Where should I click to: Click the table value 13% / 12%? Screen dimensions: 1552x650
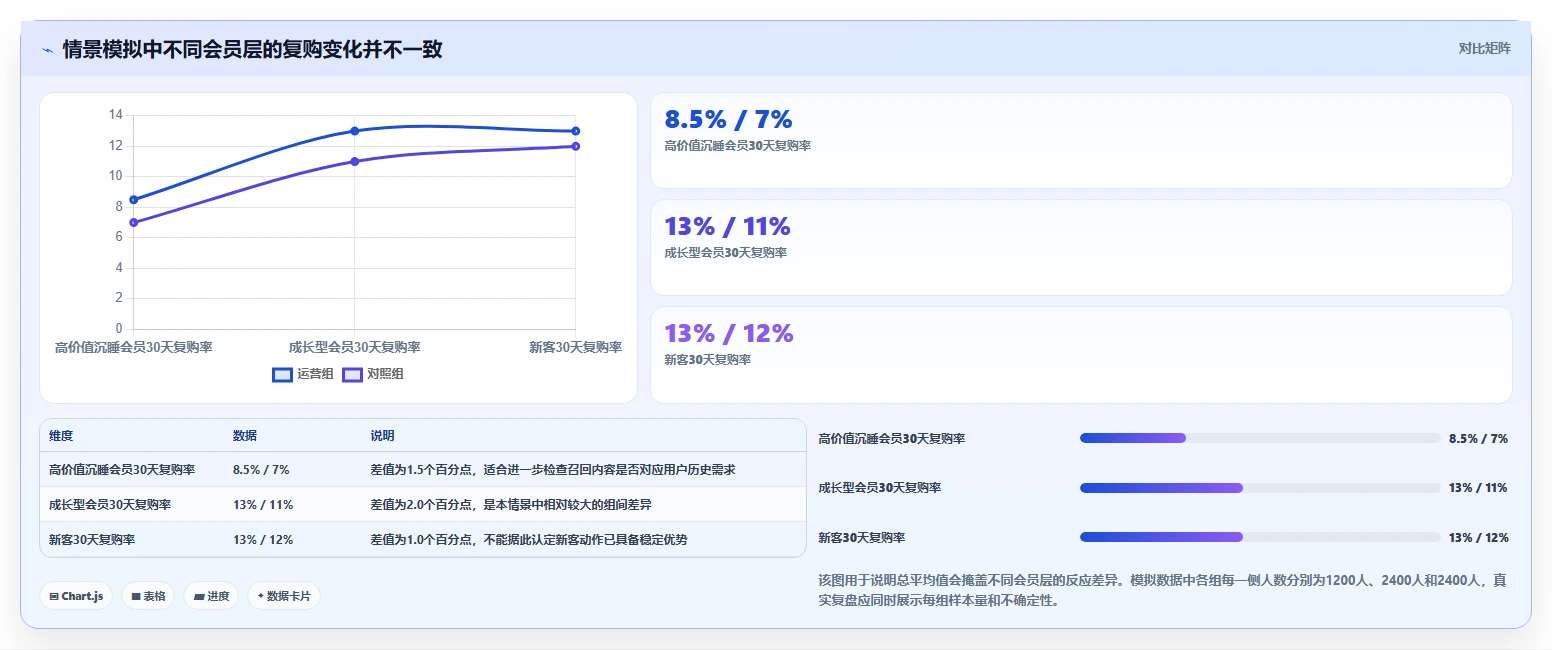click(x=263, y=539)
